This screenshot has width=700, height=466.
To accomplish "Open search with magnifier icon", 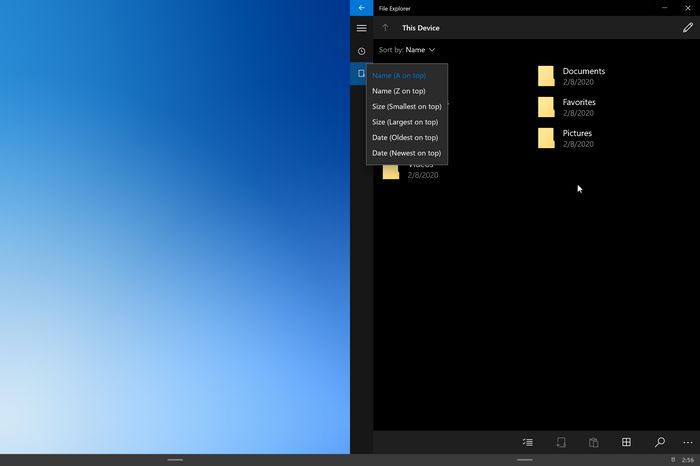I will tap(659, 442).
